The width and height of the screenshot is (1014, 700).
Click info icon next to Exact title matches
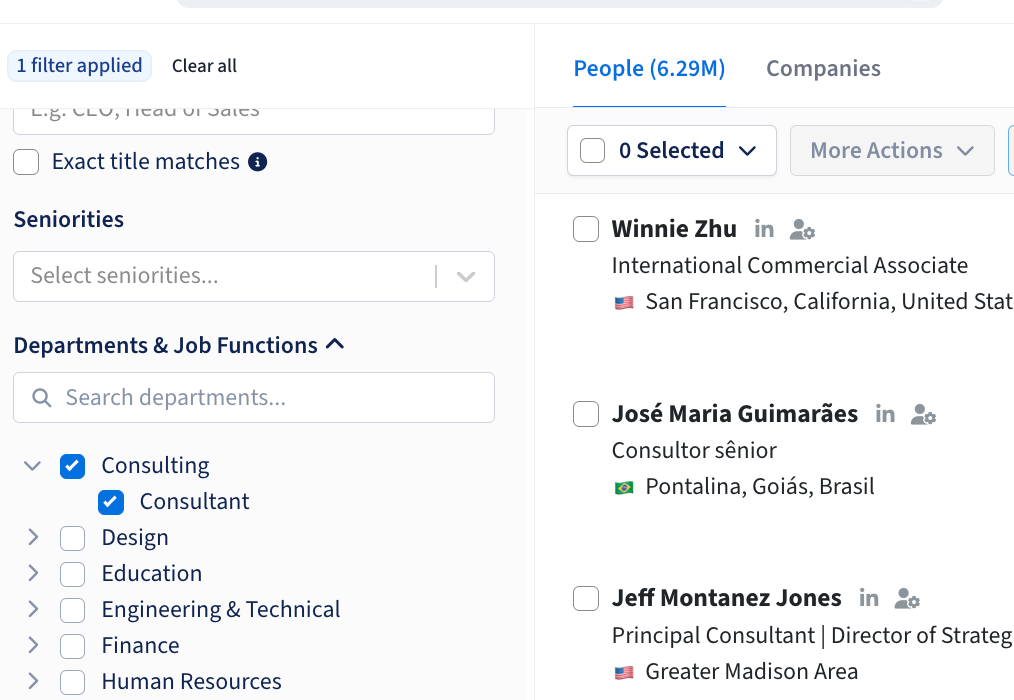[257, 162]
